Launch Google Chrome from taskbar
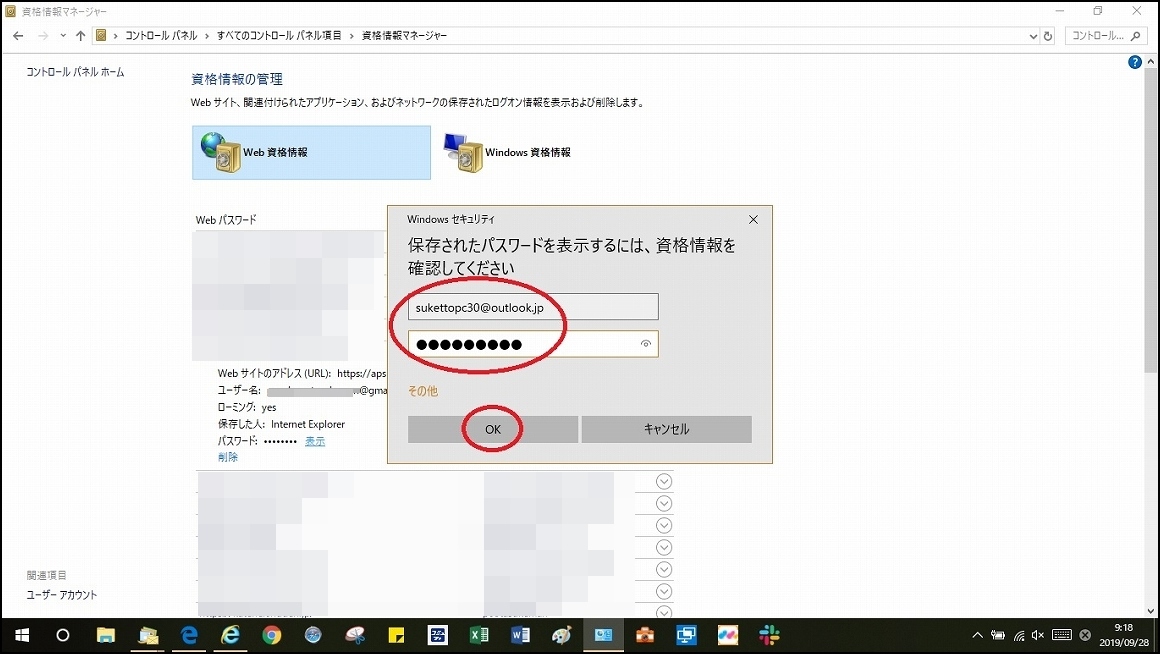 (272, 636)
